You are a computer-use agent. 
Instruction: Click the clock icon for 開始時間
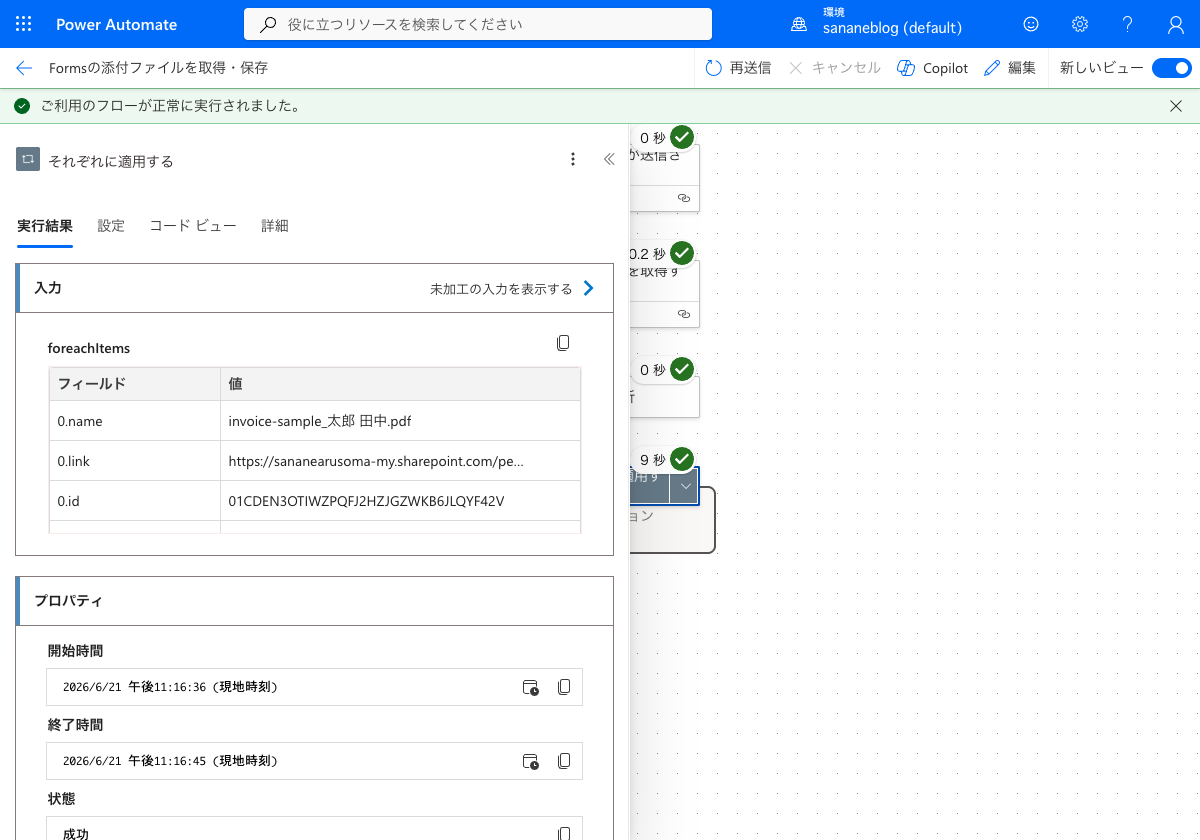pyautogui.click(x=531, y=687)
